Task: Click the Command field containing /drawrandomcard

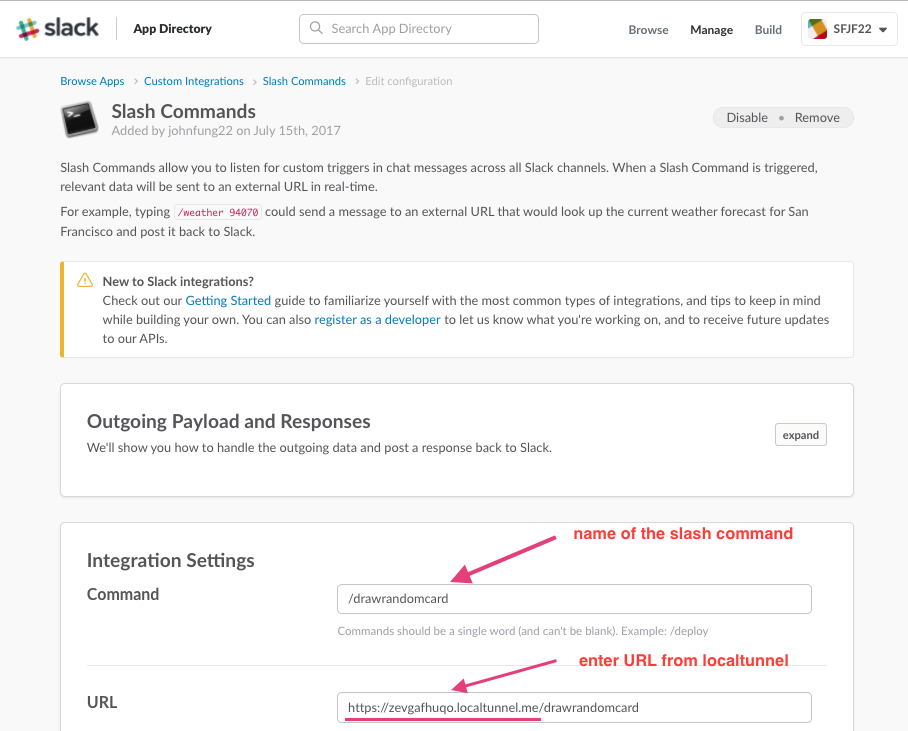Action: click(574, 599)
